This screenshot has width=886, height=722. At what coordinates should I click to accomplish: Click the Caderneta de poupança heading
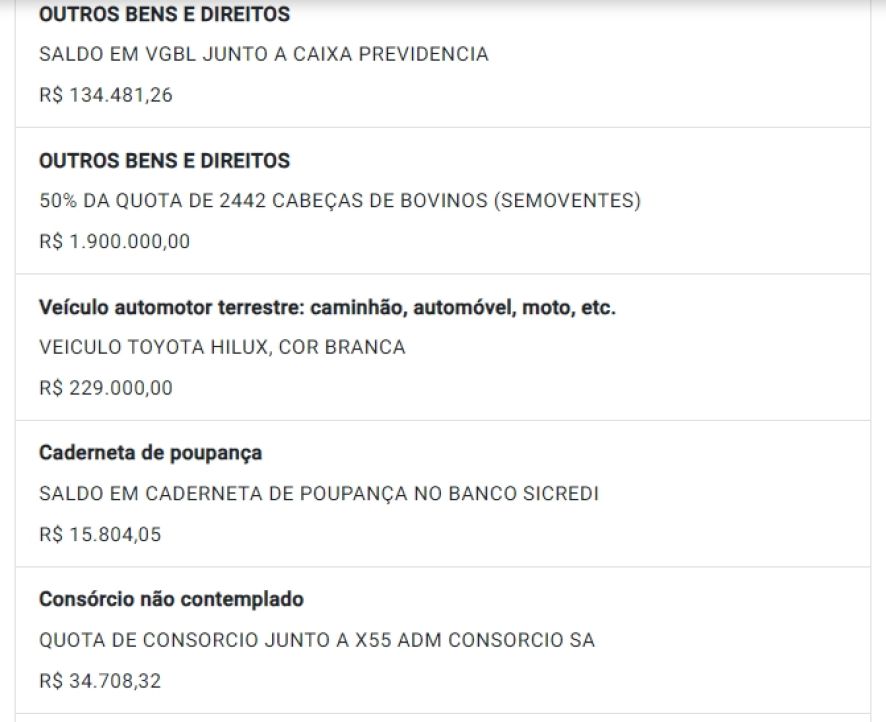(150, 453)
